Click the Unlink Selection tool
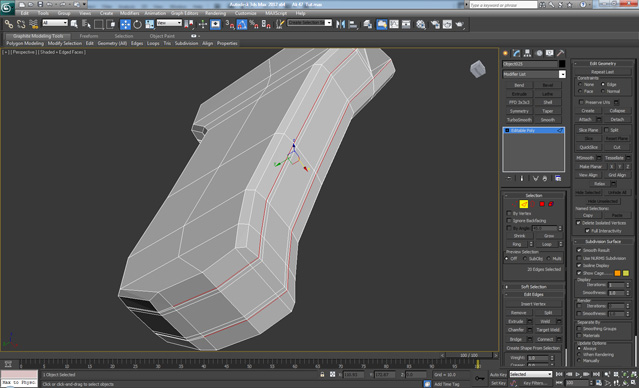The image size is (639, 388). (21, 24)
